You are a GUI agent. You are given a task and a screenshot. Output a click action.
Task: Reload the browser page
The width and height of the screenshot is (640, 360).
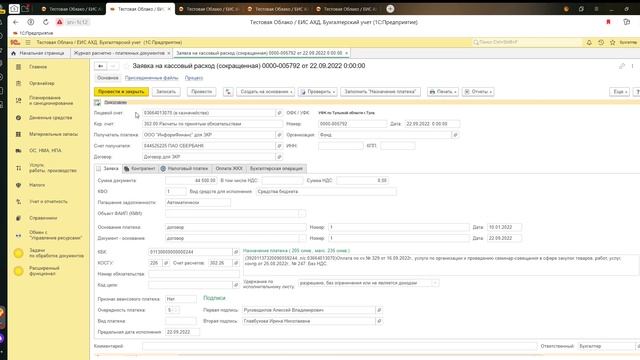[x=46, y=22]
